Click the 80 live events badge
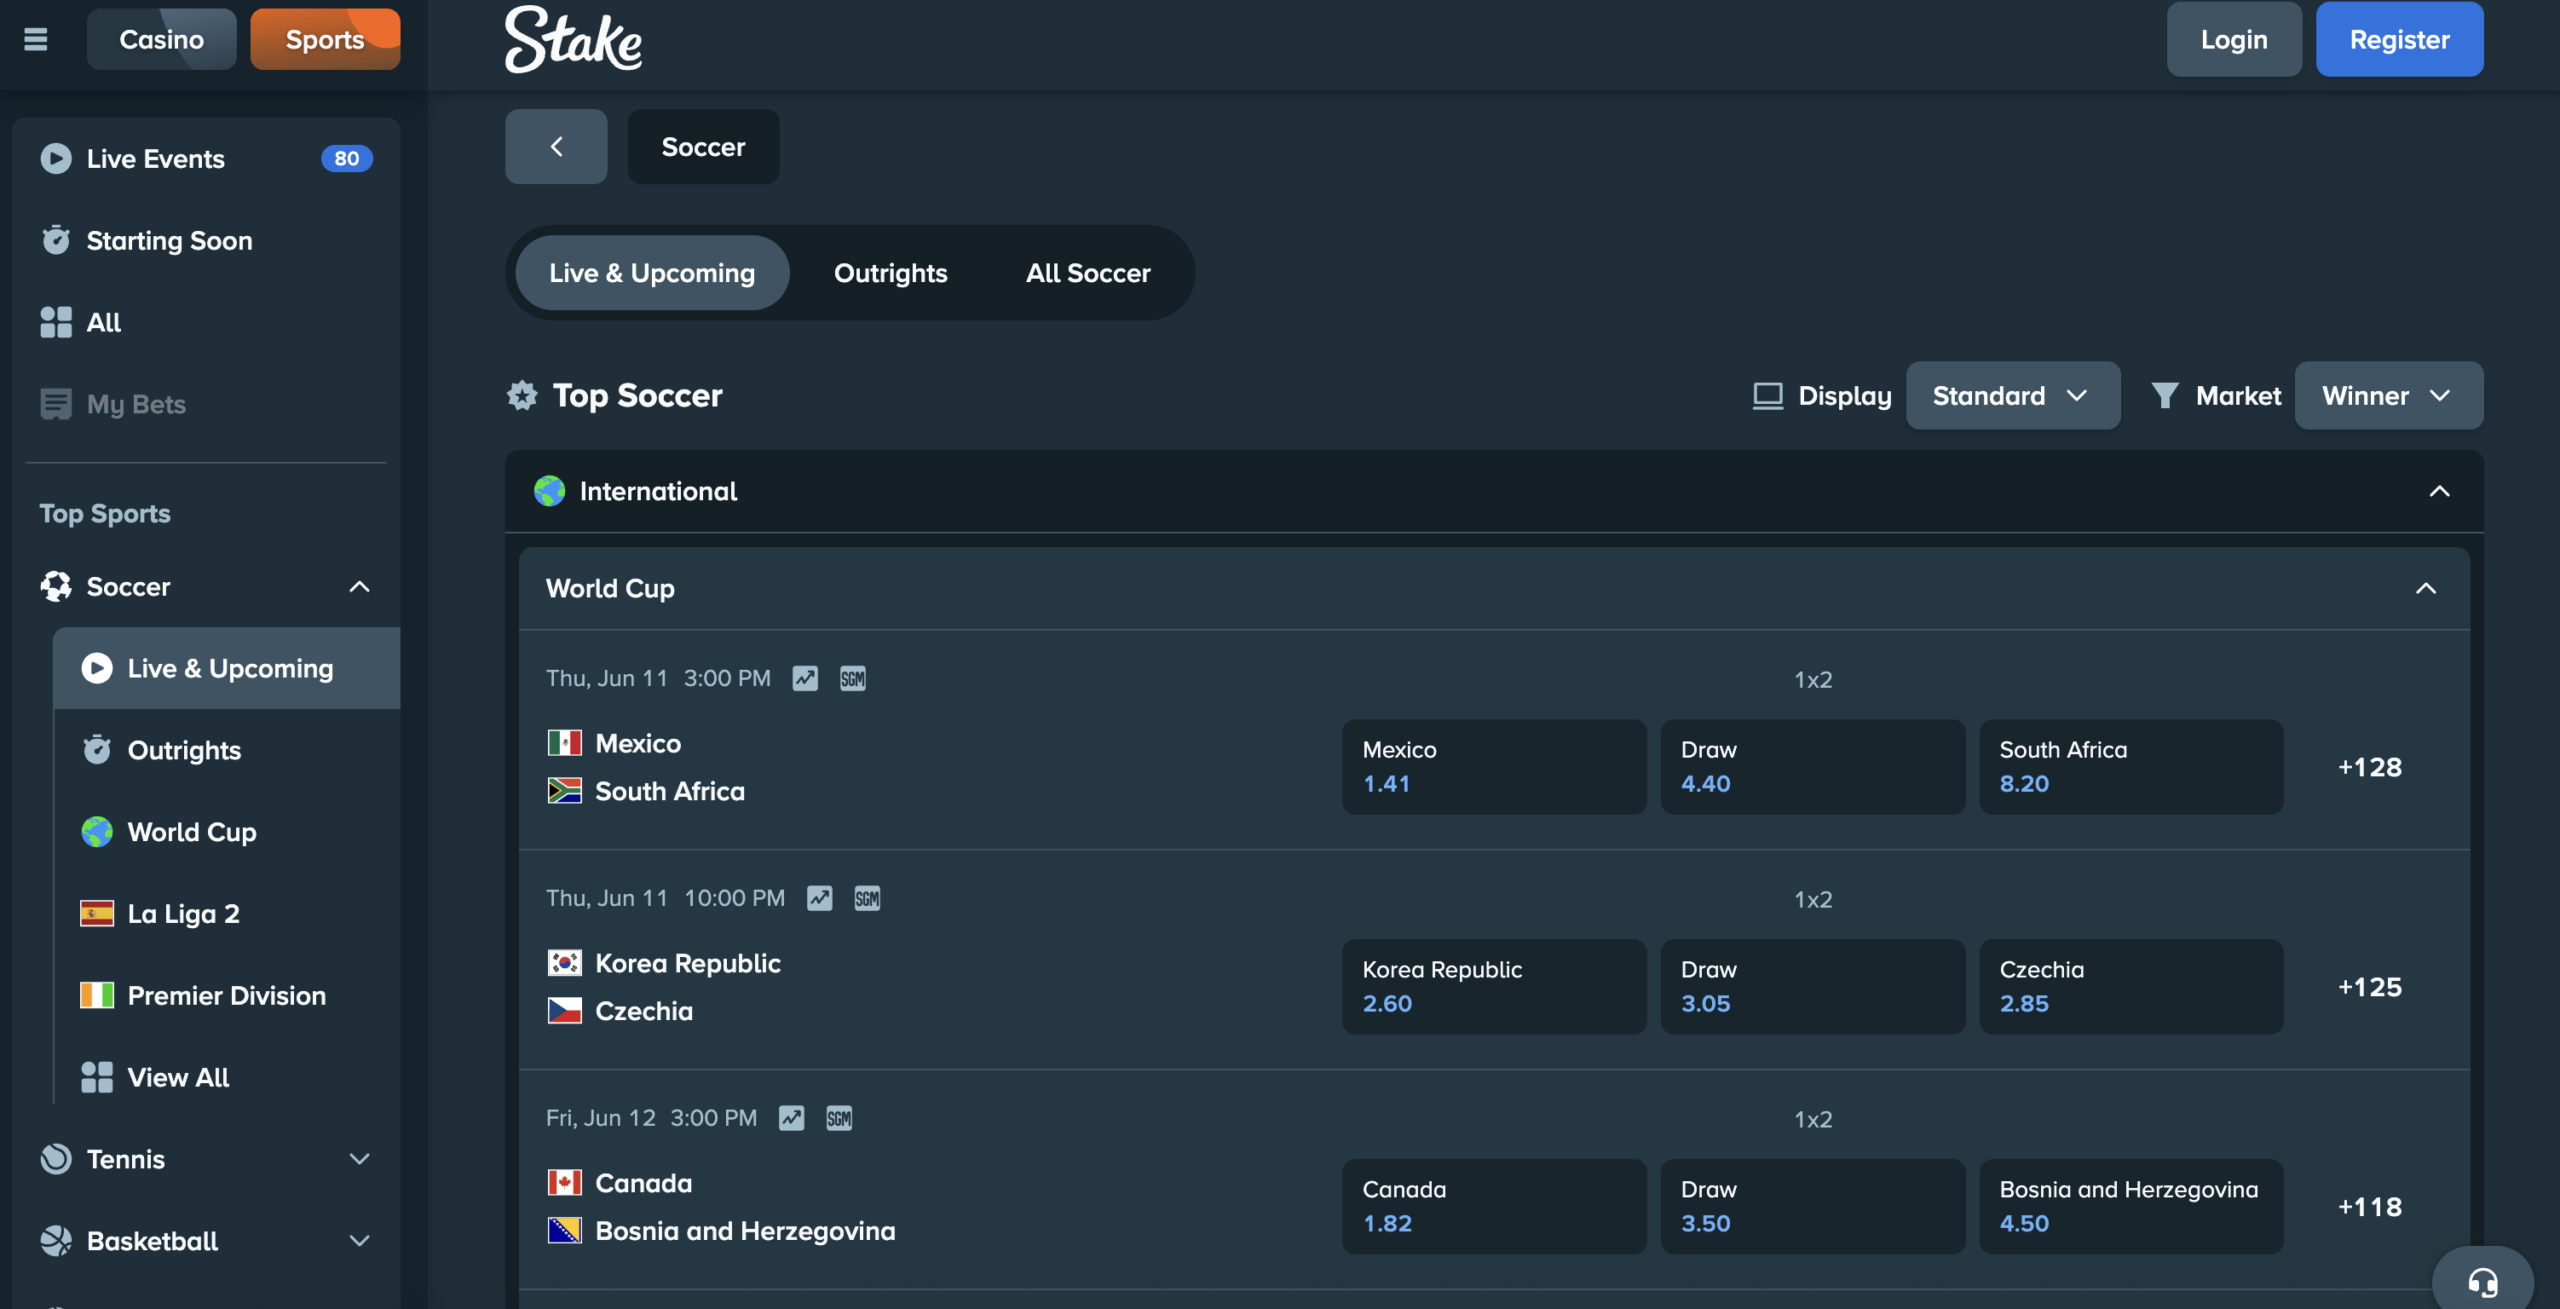Viewport: 2560px width, 1309px height. coord(346,158)
